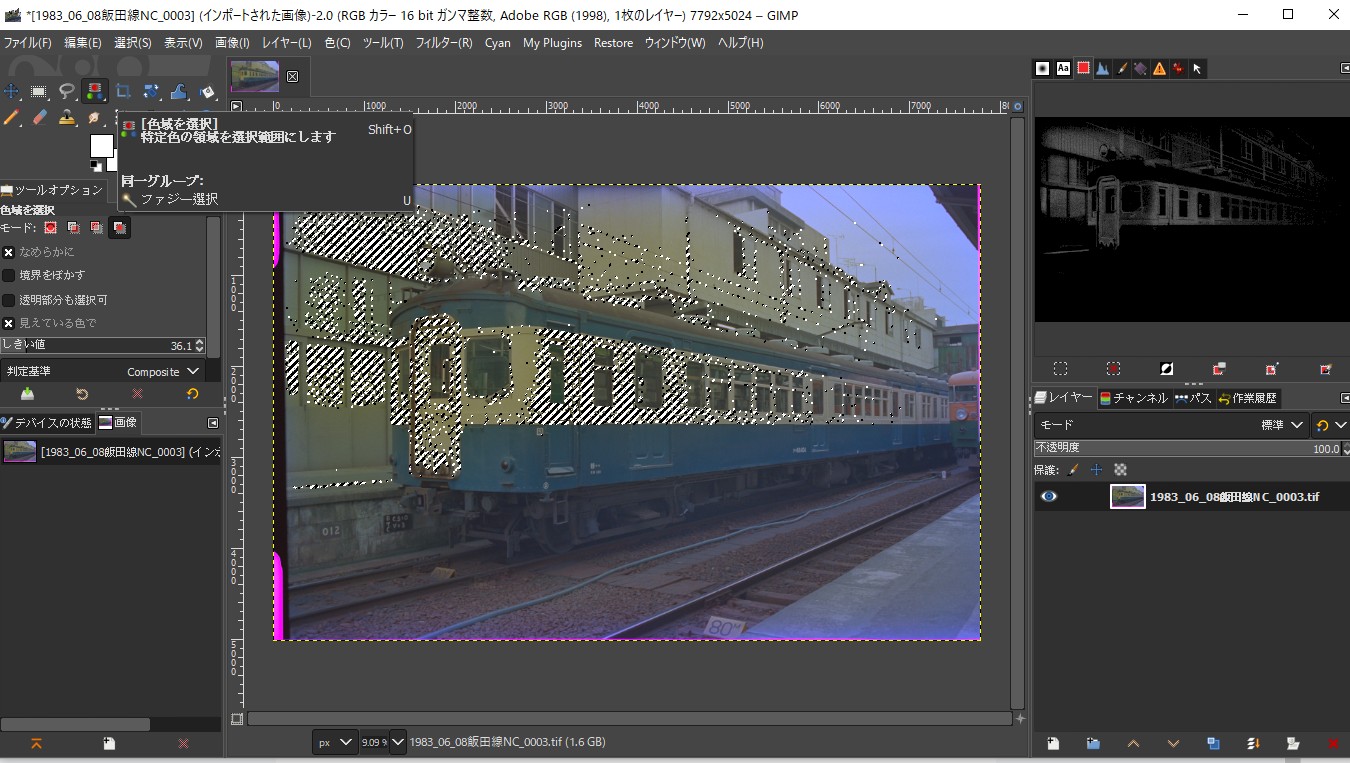The width and height of the screenshot is (1350, 763).
Task: Open the 選択(S) menu
Action: [x=133, y=43]
